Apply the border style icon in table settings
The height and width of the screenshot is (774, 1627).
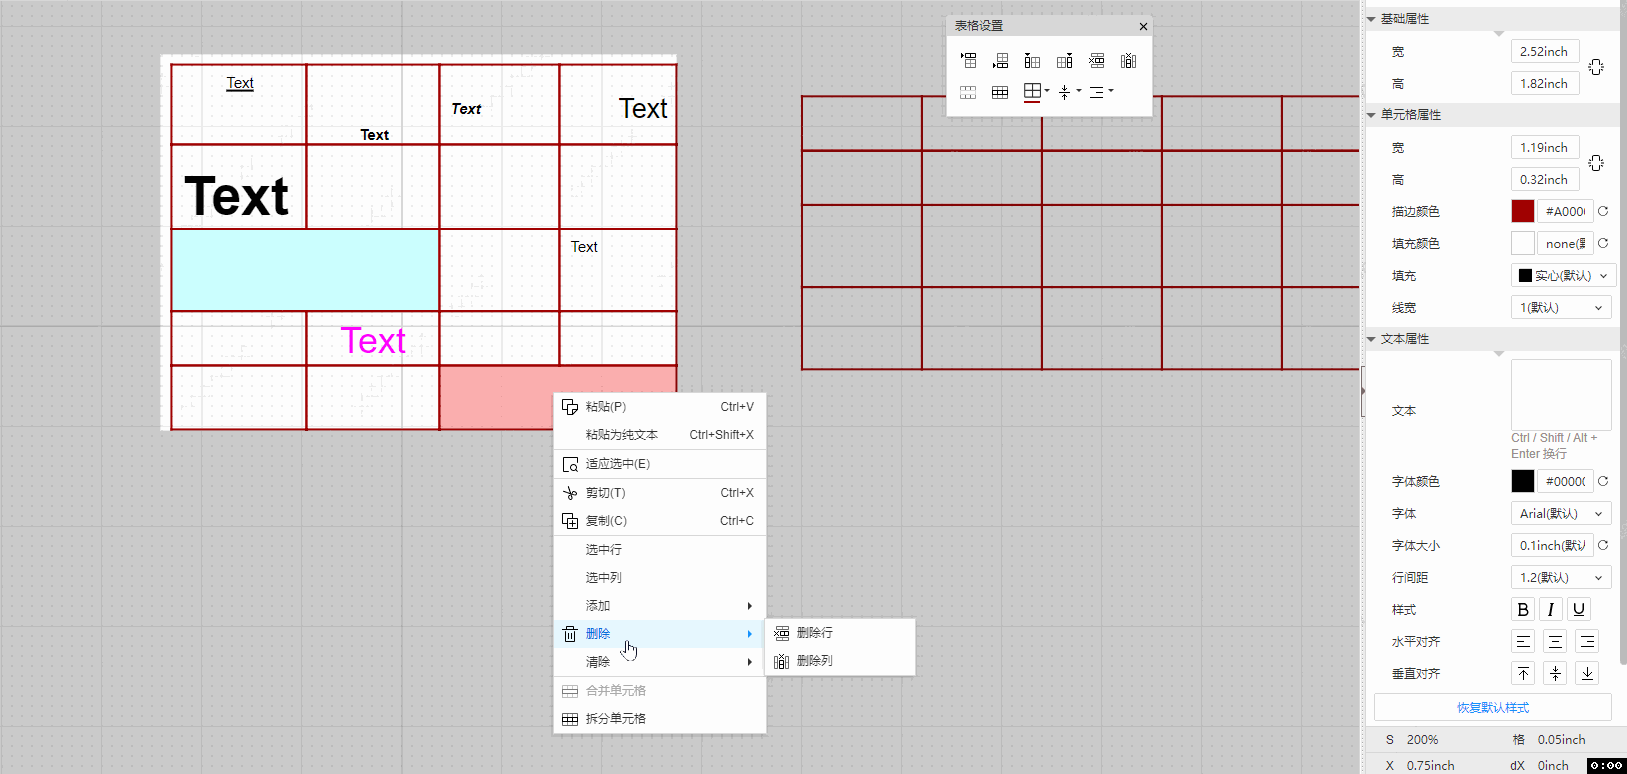(x=1032, y=92)
